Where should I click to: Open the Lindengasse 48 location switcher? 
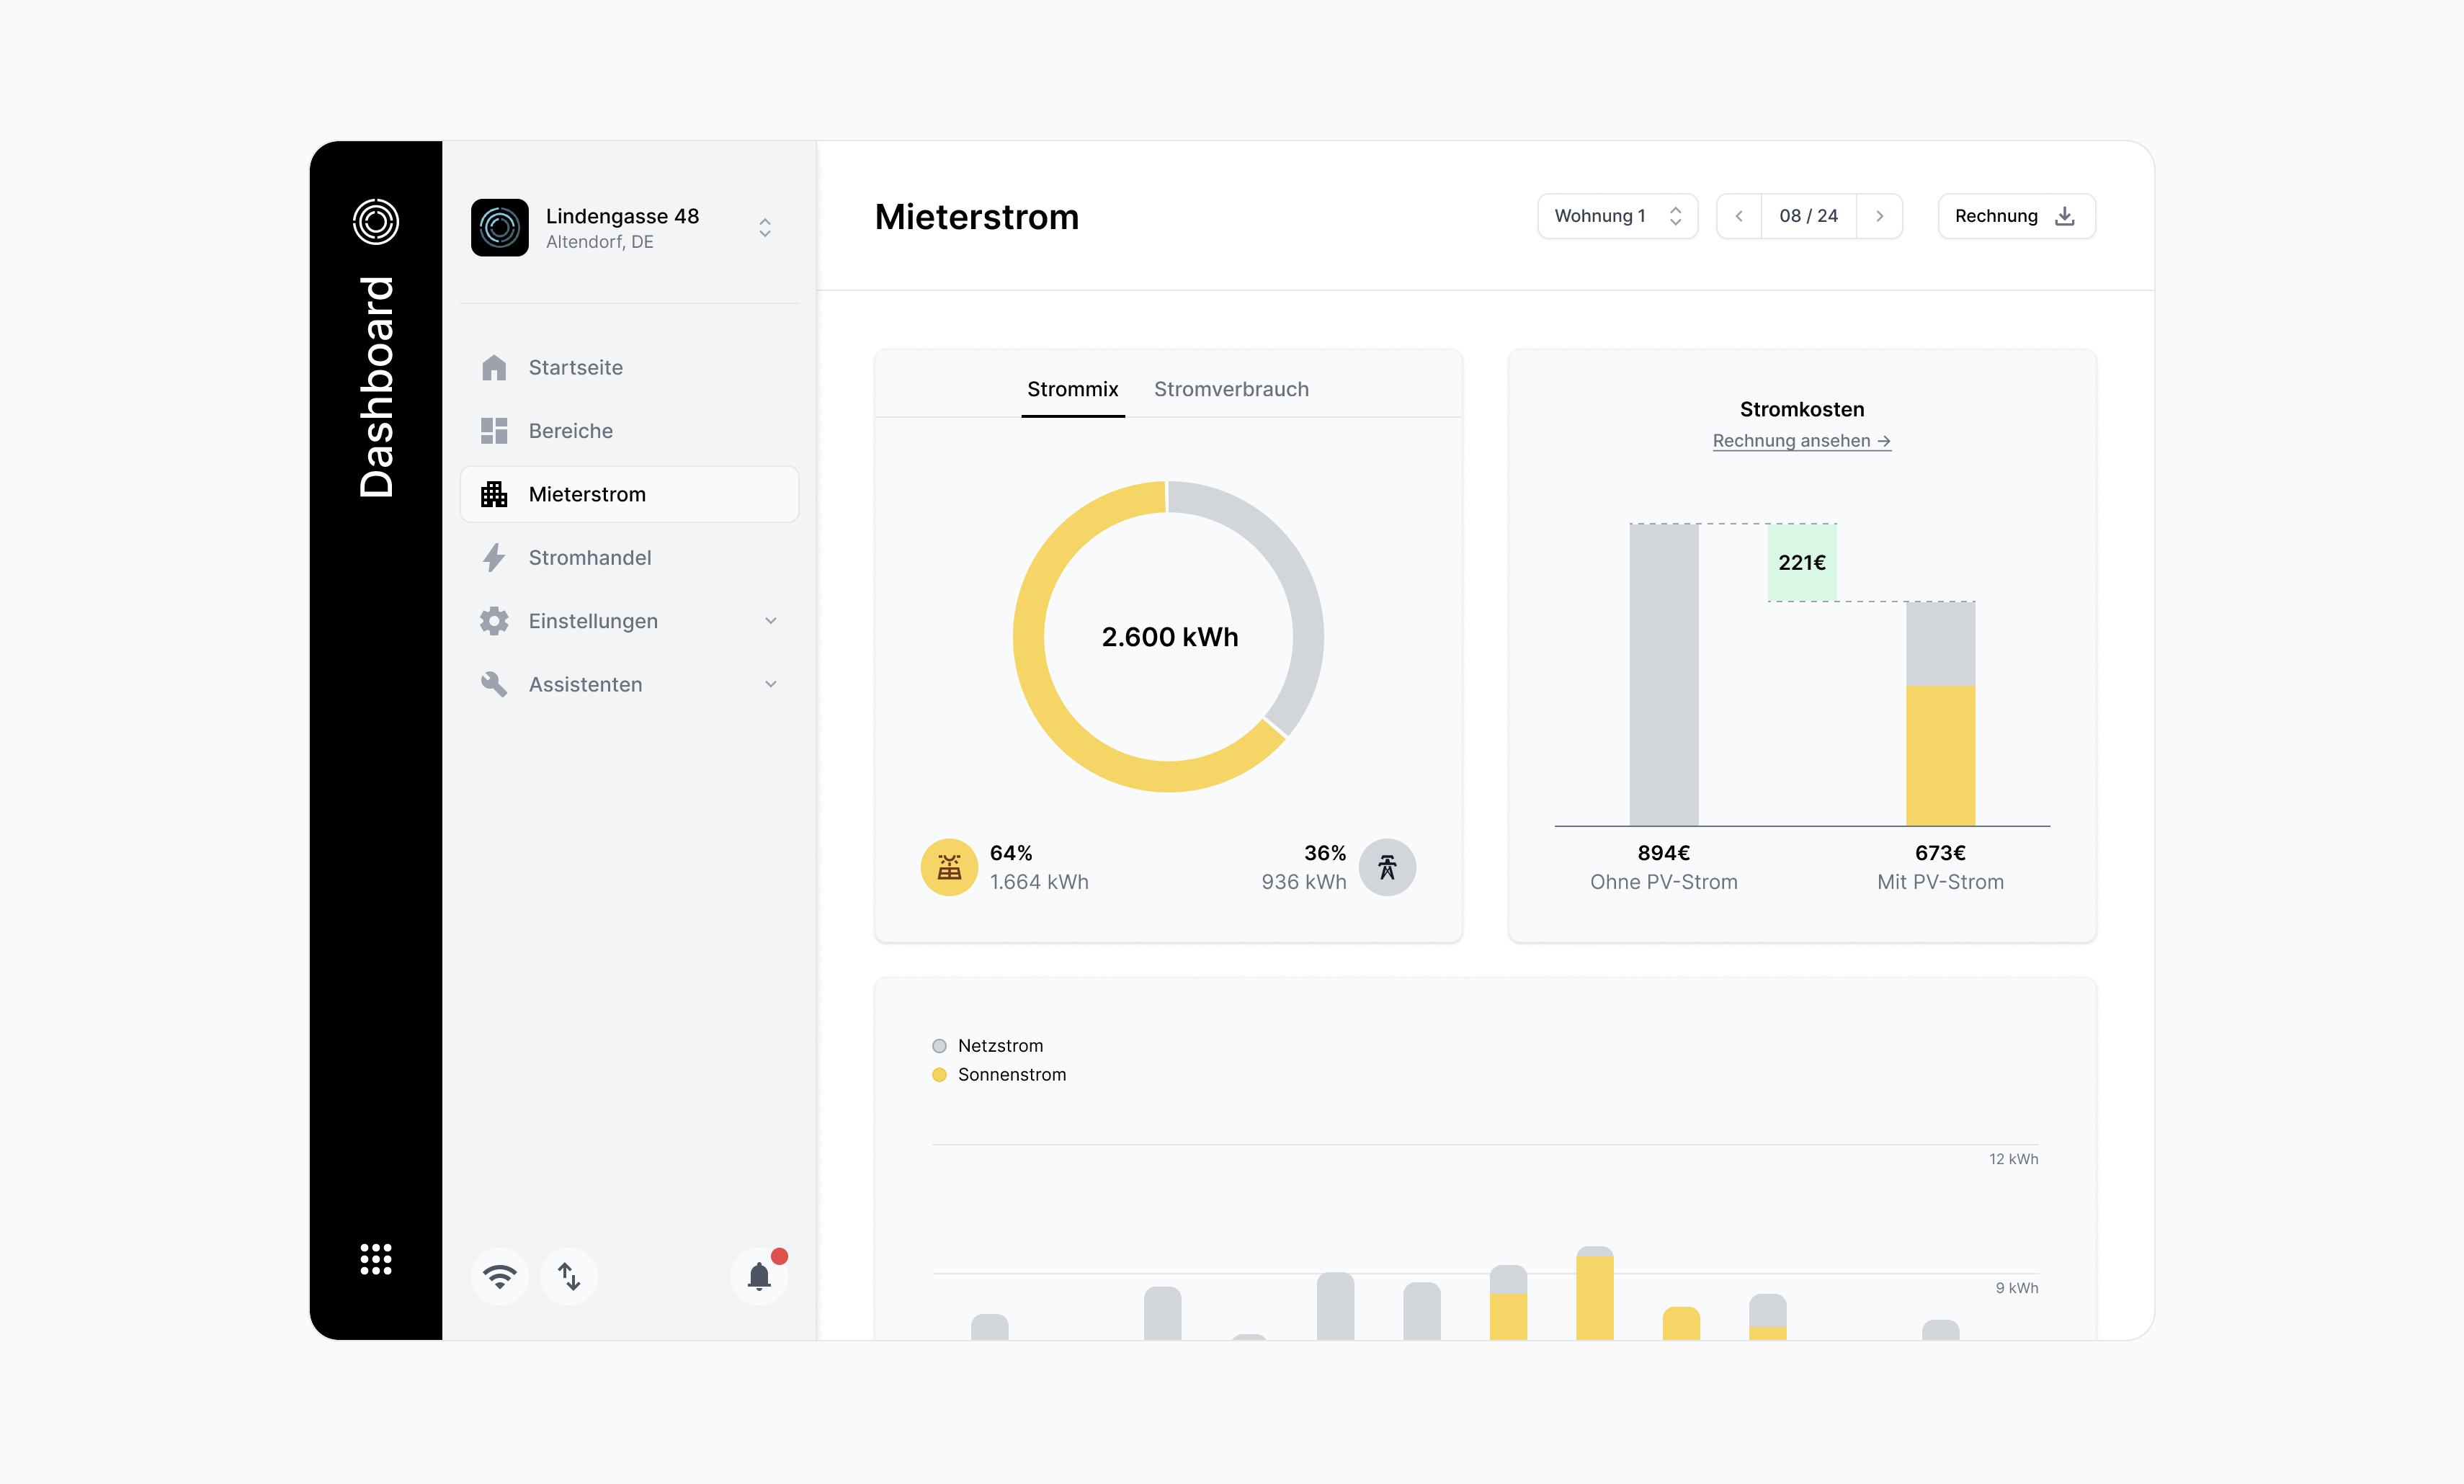point(765,227)
